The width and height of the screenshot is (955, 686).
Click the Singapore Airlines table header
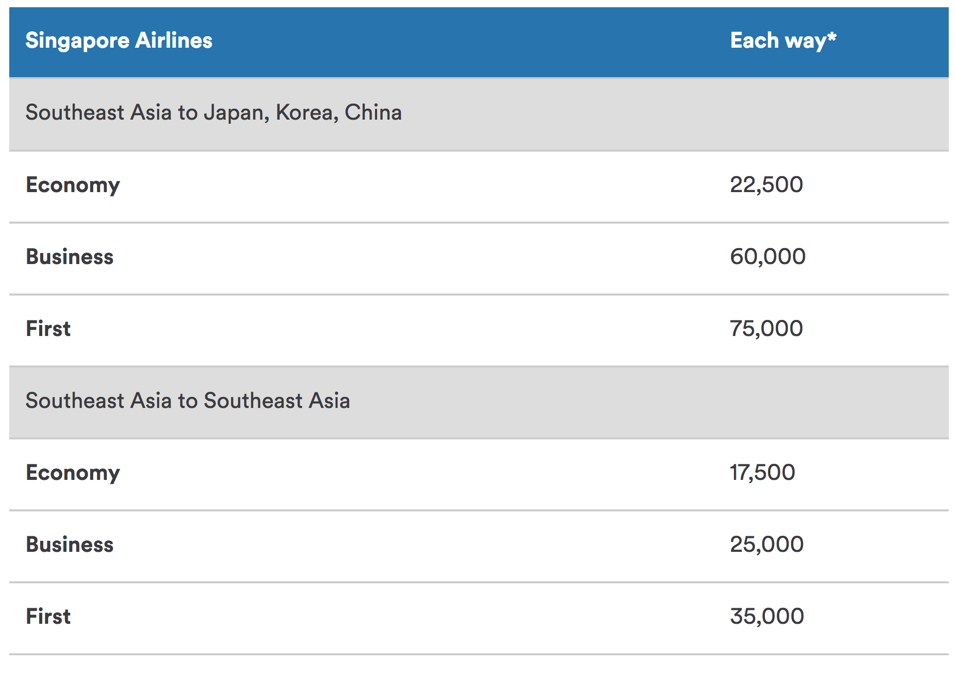tap(119, 41)
